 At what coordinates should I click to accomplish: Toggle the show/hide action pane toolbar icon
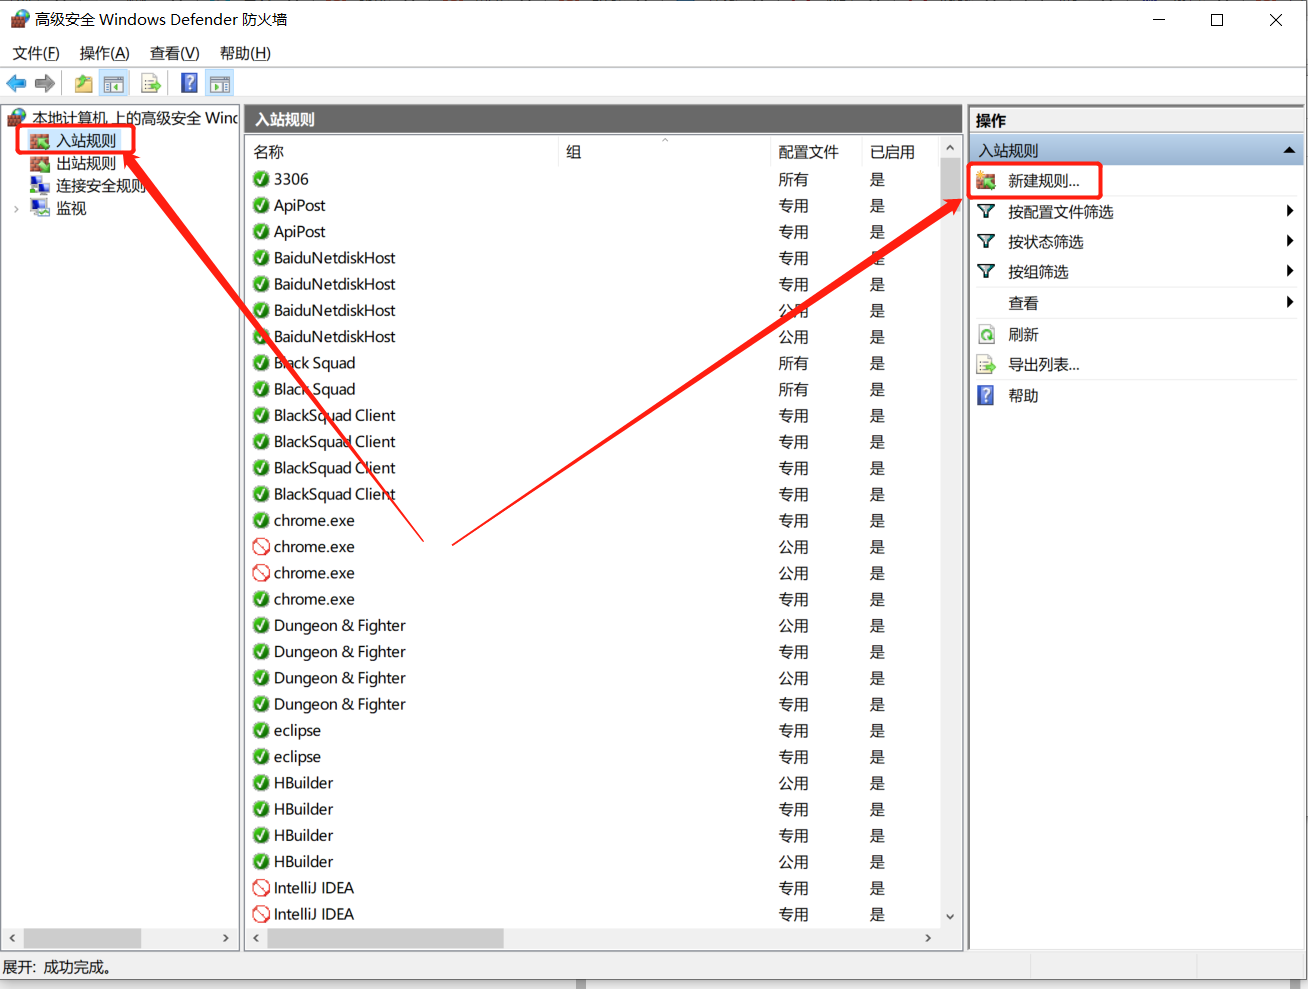[220, 83]
